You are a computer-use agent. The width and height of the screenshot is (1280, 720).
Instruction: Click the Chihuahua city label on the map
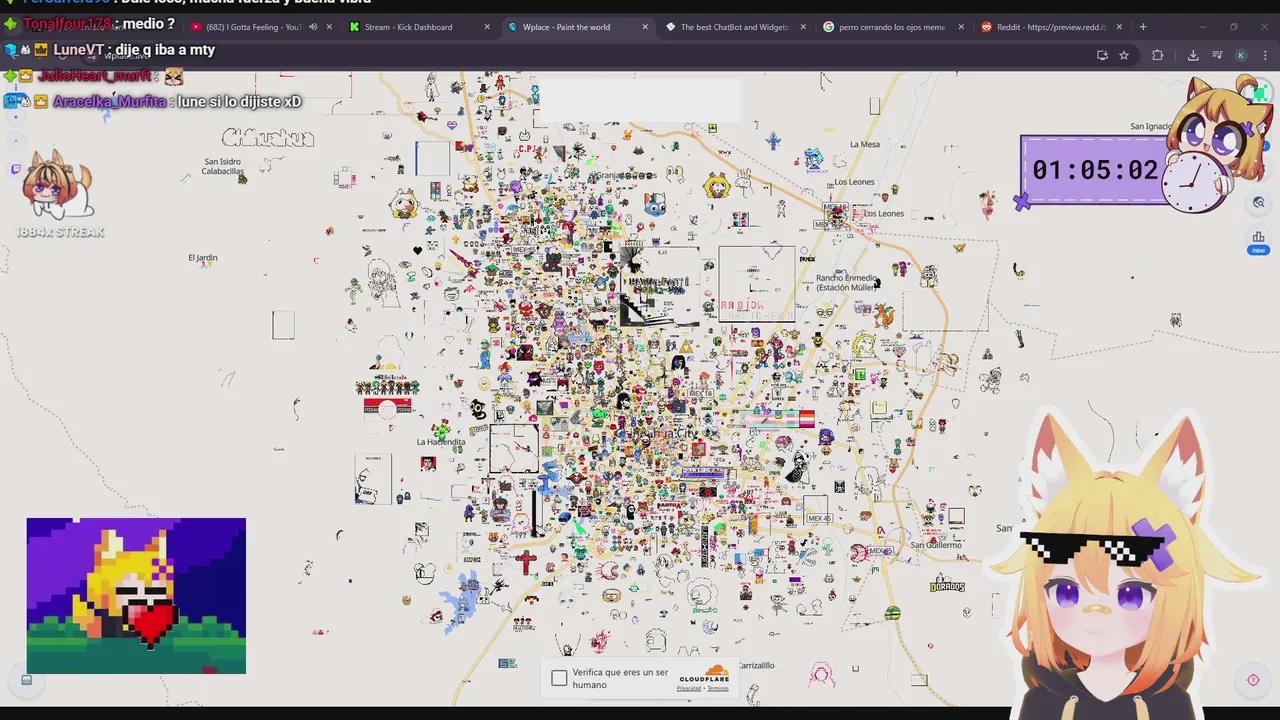[x=268, y=138]
